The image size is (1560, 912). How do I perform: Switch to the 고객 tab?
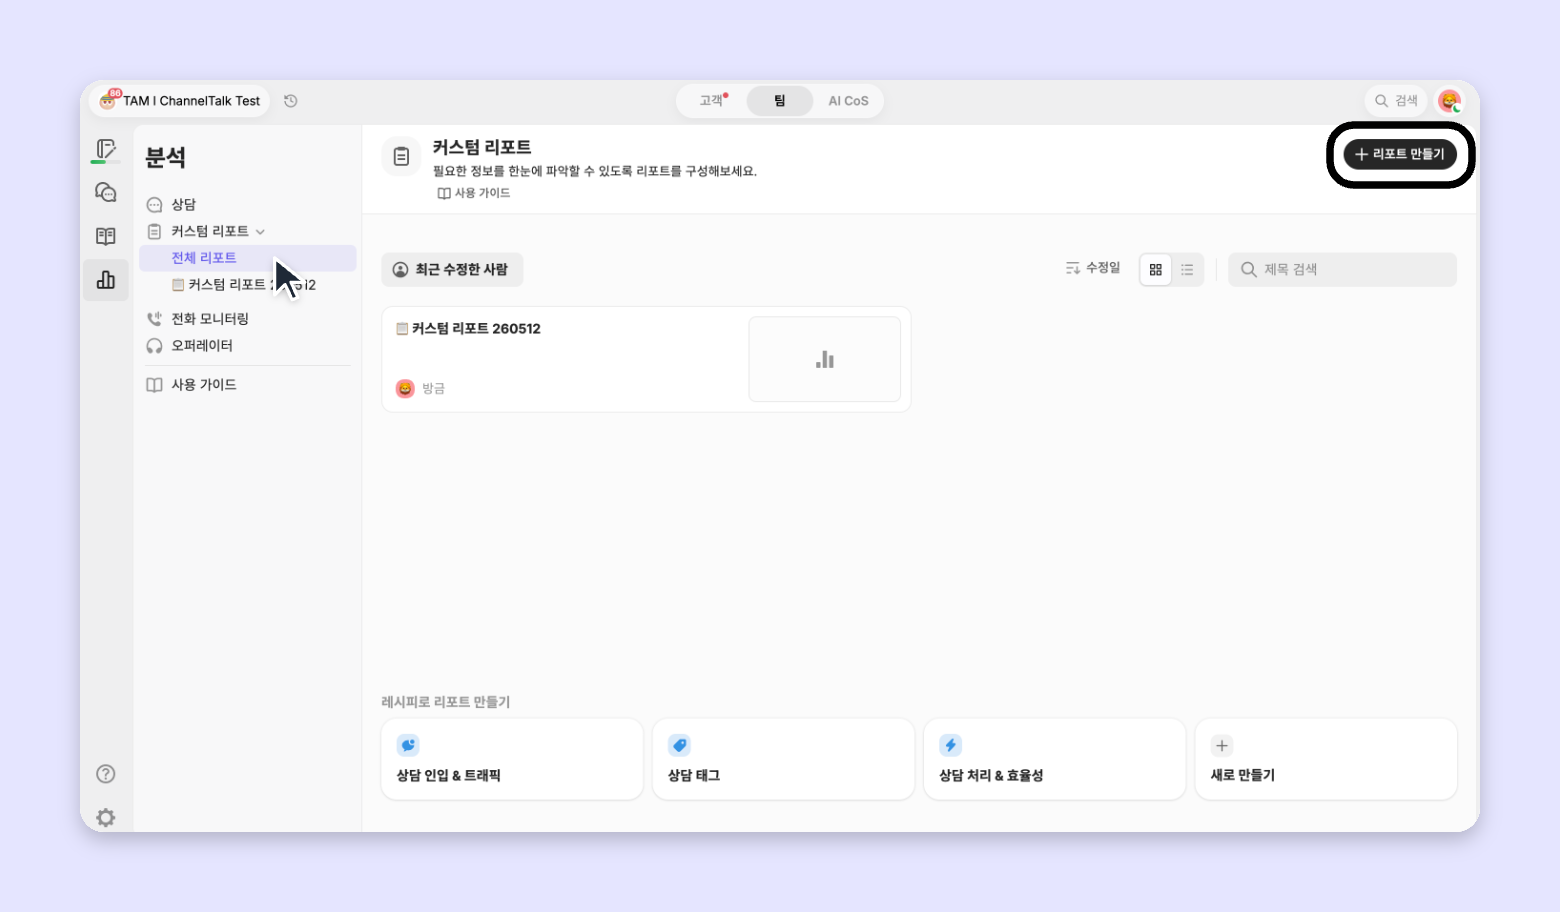click(712, 101)
